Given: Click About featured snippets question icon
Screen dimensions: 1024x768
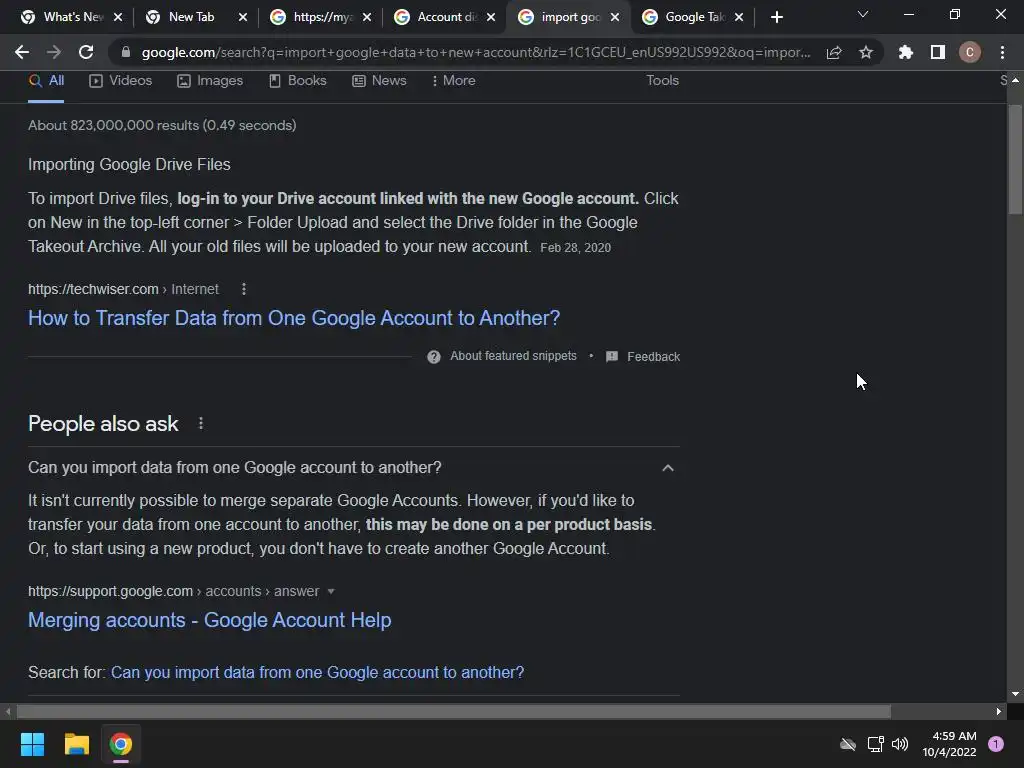Looking at the screenshot, I should (x=434, y=357).
